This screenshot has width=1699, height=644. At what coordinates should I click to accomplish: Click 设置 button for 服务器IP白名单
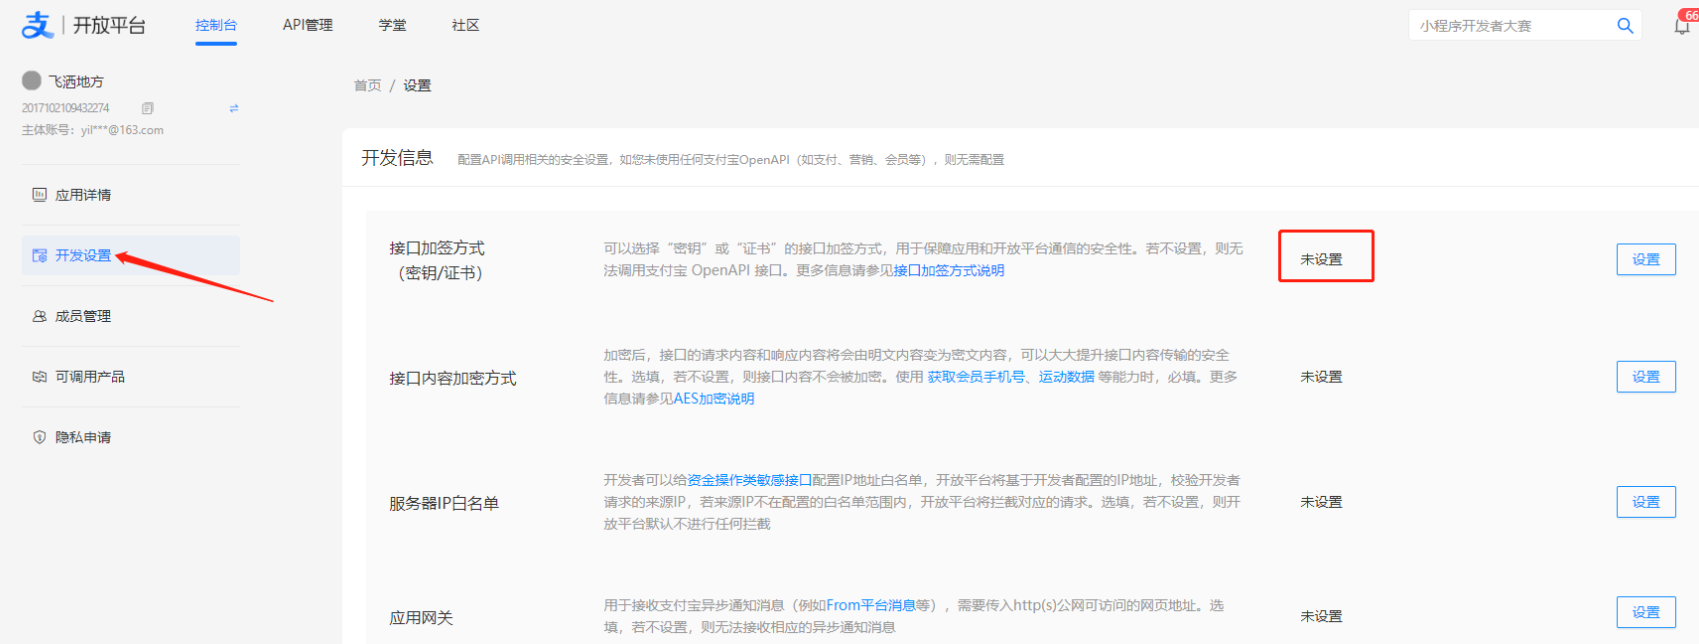click(1645, 502)
